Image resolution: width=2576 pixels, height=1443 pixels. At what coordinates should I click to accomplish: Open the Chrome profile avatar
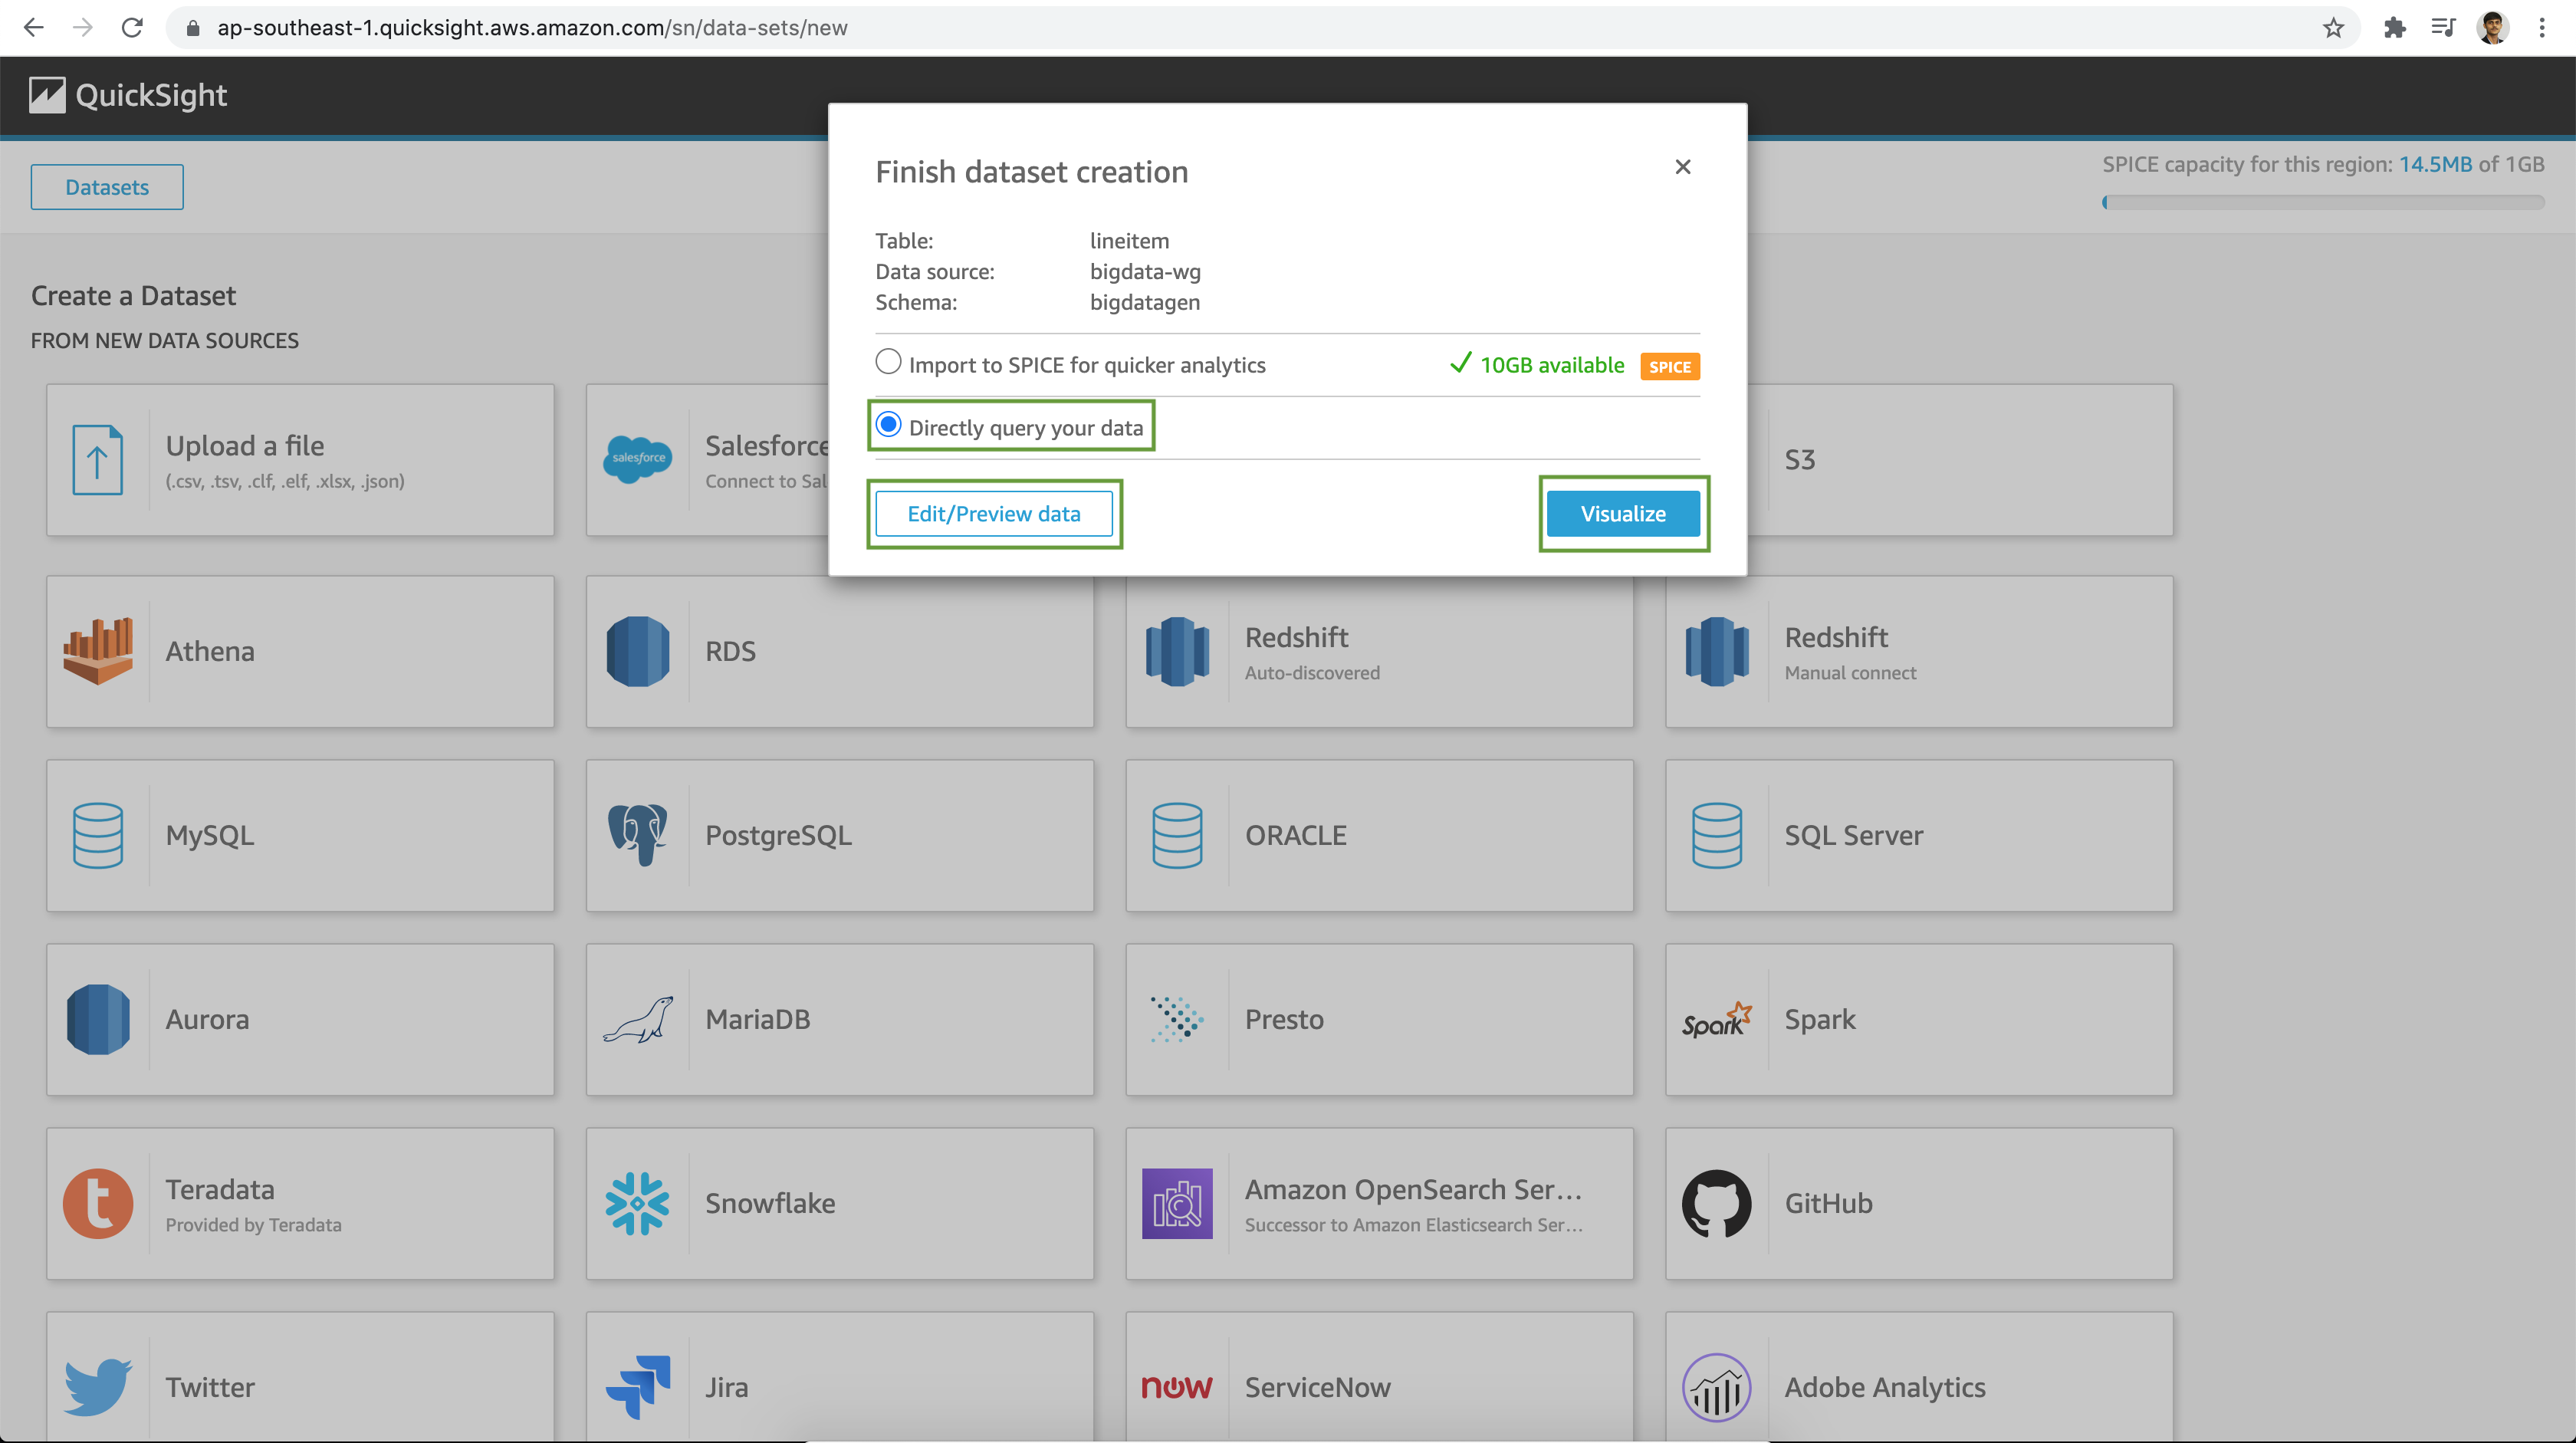point(2493,28)
